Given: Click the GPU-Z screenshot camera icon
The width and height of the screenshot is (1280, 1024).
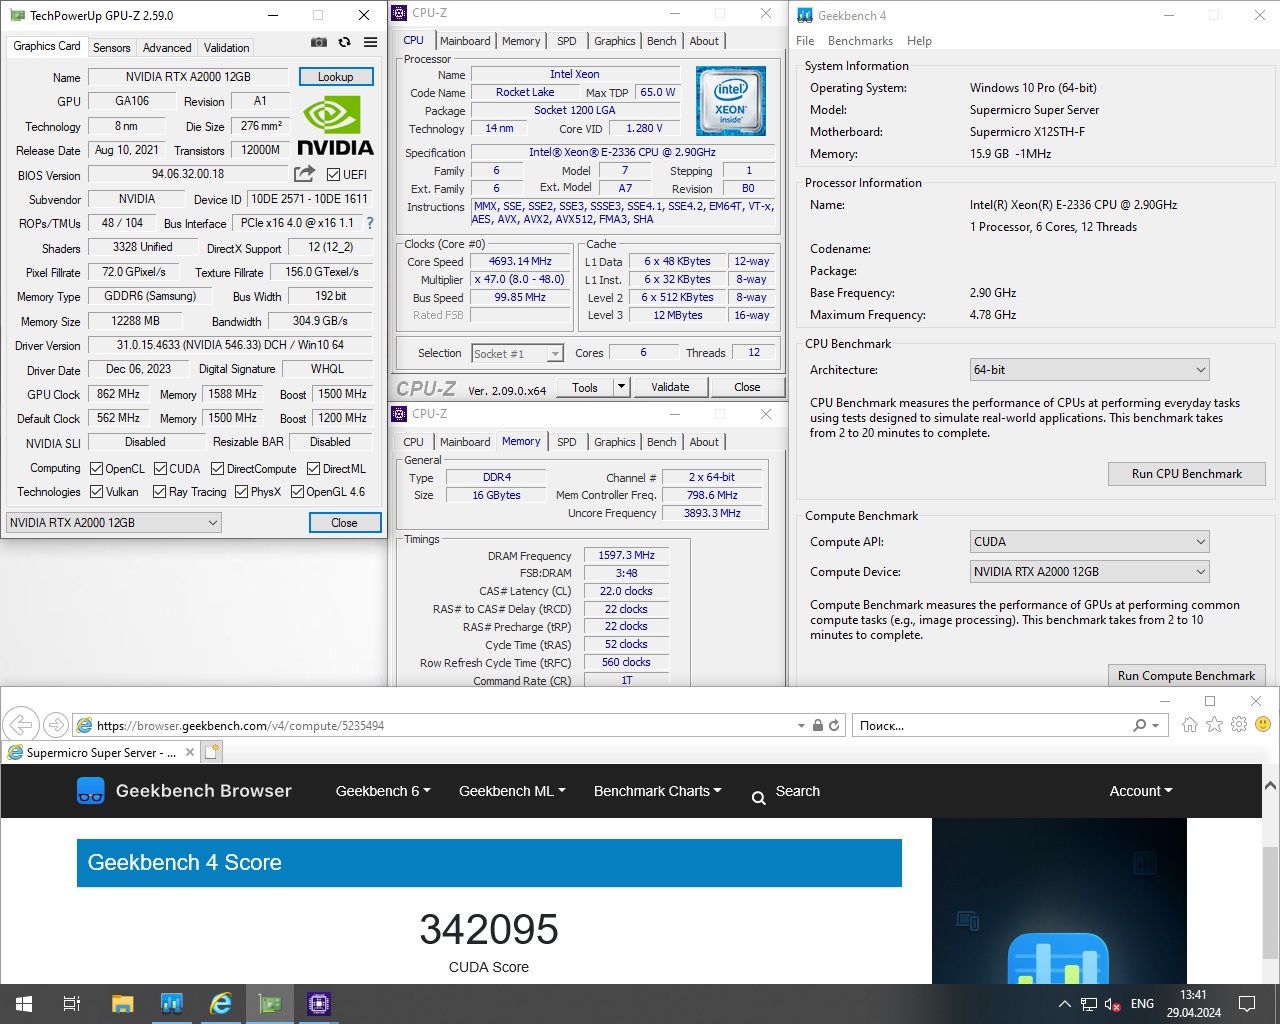Looking at the screenshot, I should (318, 42).
